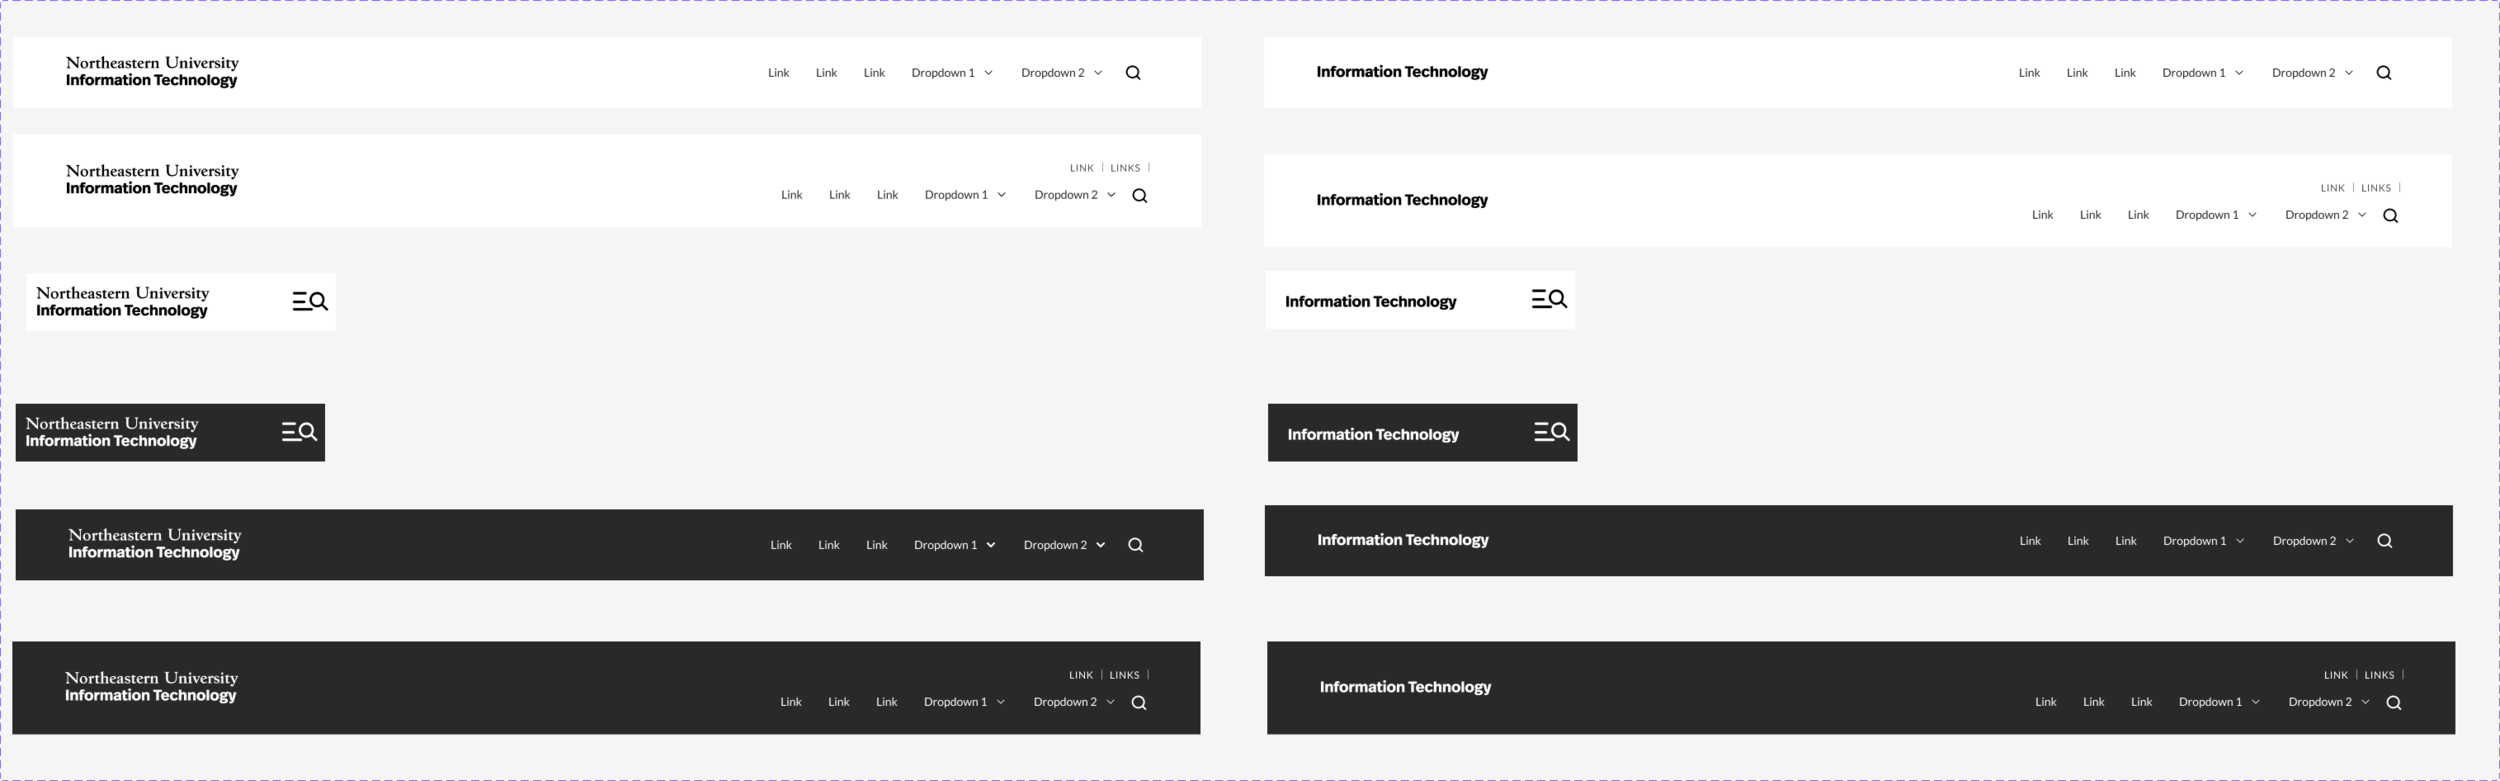The width and height of the screenshot is (2500, 781).
Task: Expand Dropdown 1 in dark Northeastern header with utility links
Action: [x=964, y=702]
